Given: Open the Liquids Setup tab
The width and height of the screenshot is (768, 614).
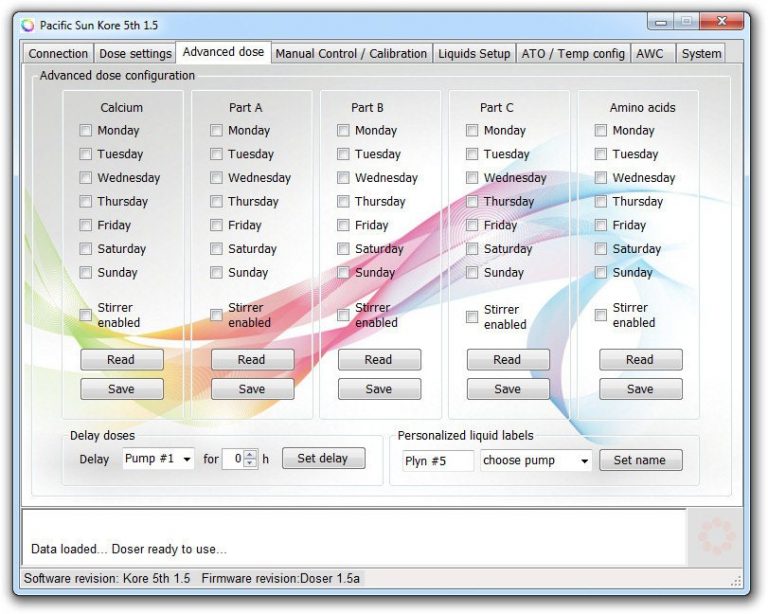Looking at the screenshot, I should point(474,54).
